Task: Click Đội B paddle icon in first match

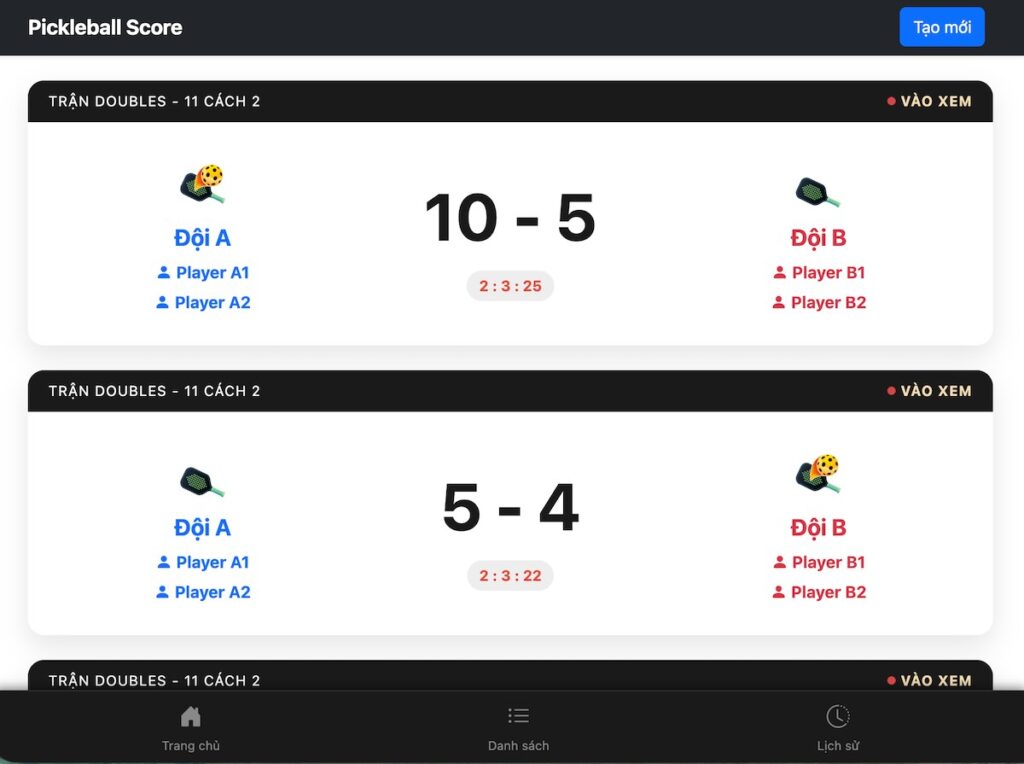Action: (x=818, y=191)
